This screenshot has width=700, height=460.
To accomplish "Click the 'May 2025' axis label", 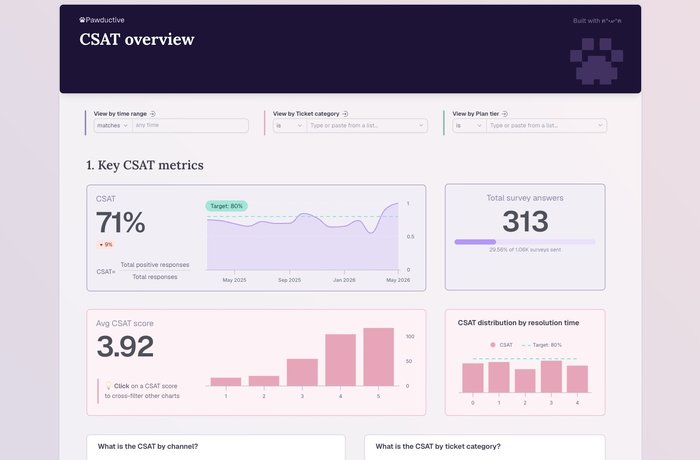I will [x=234, y=280].
